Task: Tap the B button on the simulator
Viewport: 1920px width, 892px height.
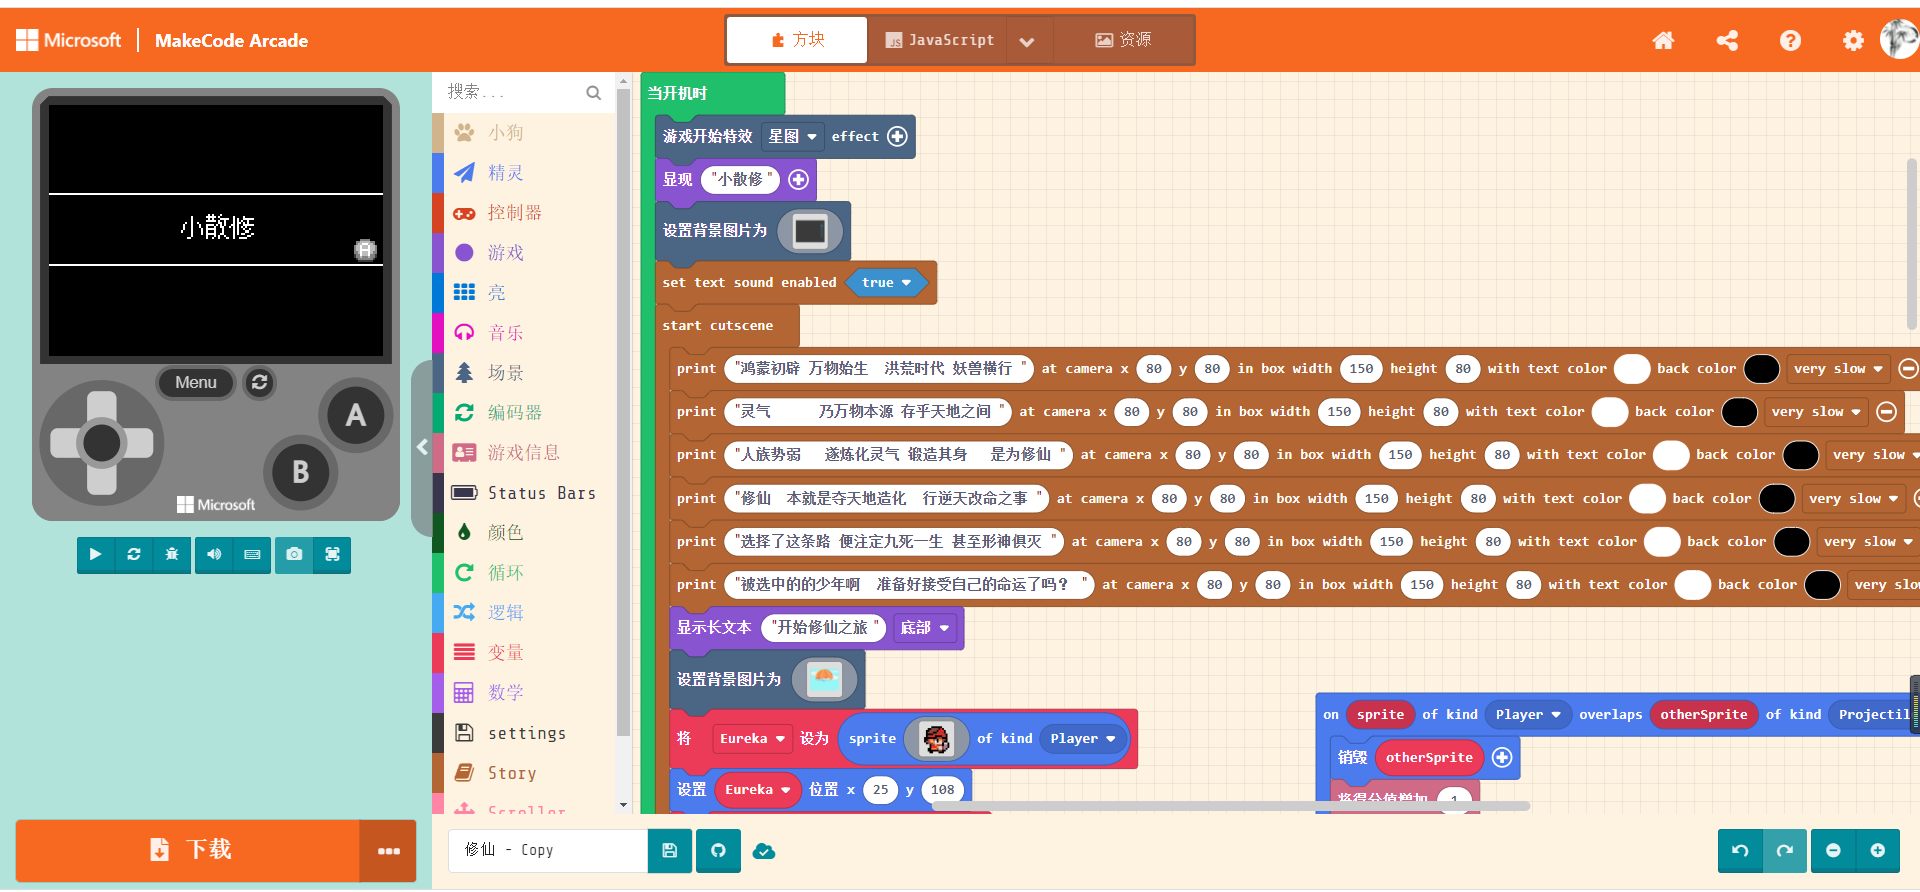Action: pos(300,472)
